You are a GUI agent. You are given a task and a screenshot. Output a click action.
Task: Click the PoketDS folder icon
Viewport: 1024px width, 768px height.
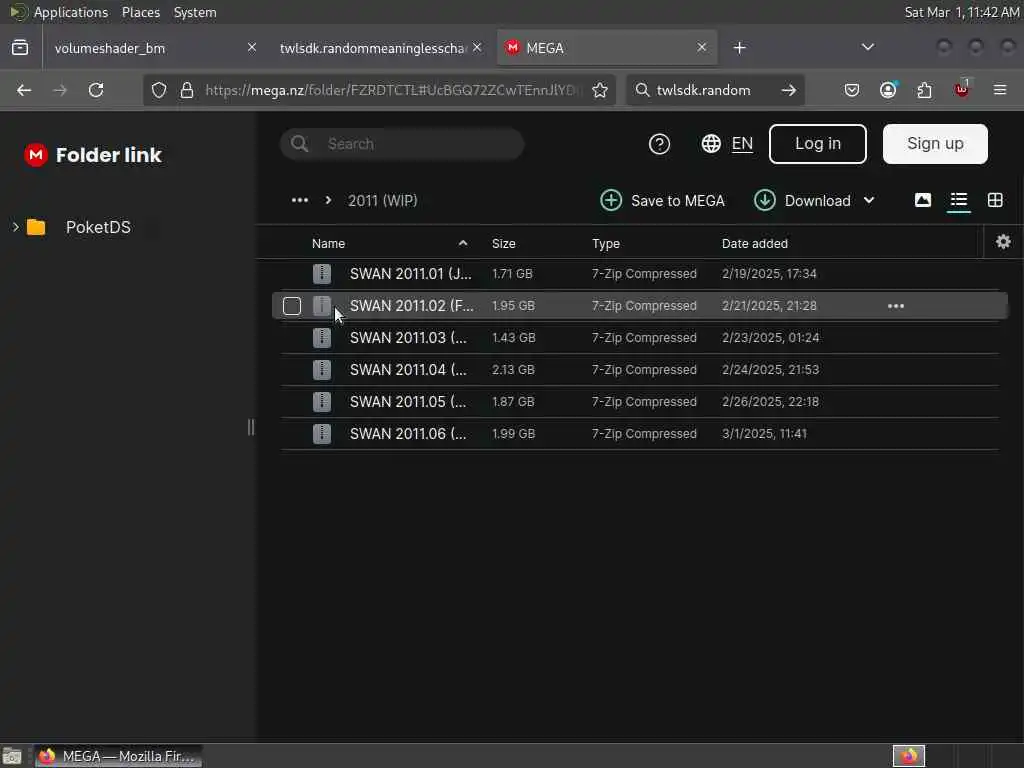click(x=36, y=227)
